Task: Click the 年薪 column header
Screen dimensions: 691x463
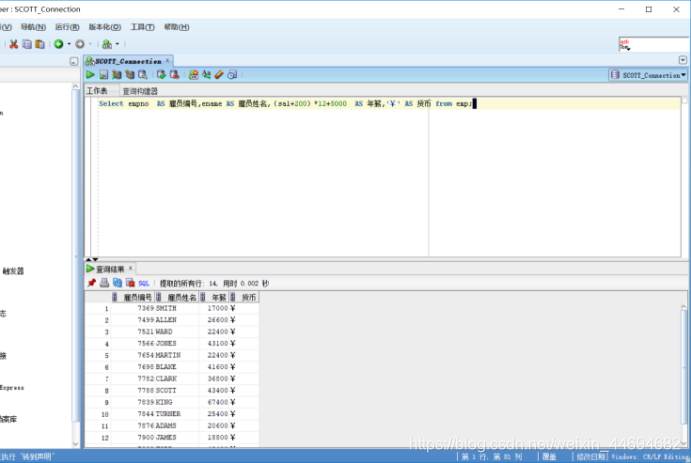Action: click(214, 297)
